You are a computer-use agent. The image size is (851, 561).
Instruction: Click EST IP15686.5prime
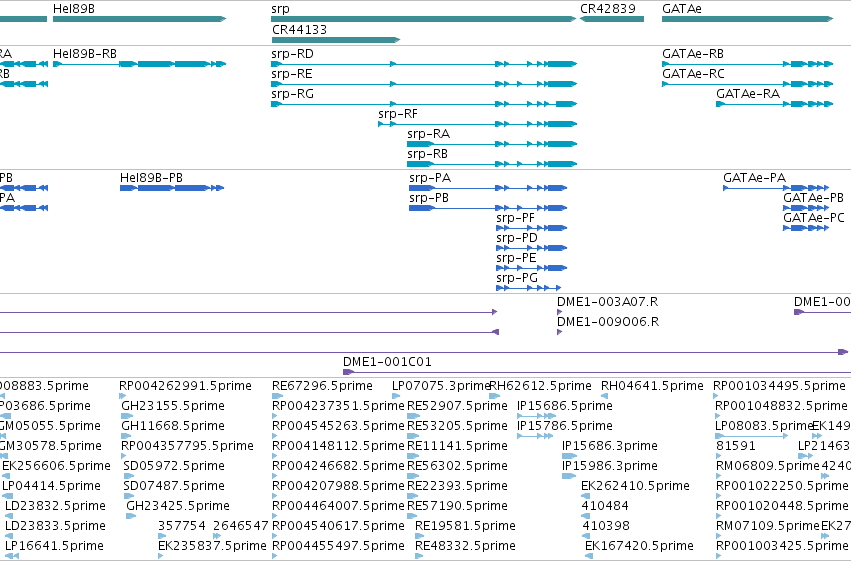(564, 406)
